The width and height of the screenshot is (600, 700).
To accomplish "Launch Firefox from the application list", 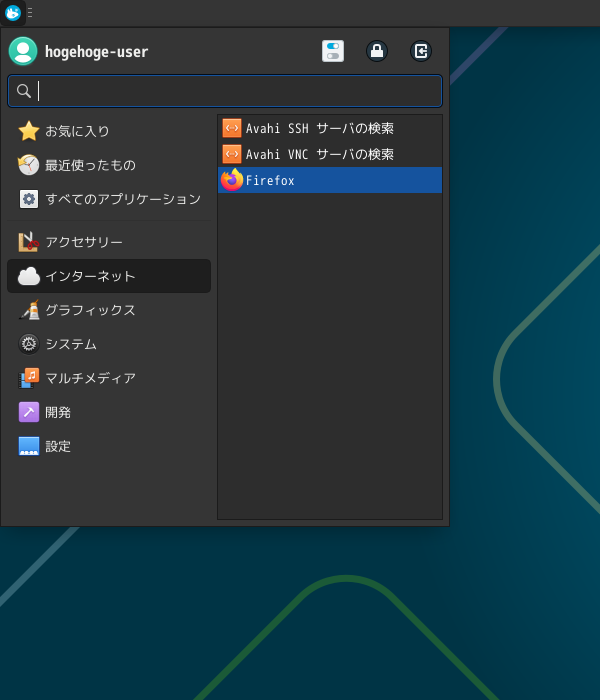I will click(270, 180).
